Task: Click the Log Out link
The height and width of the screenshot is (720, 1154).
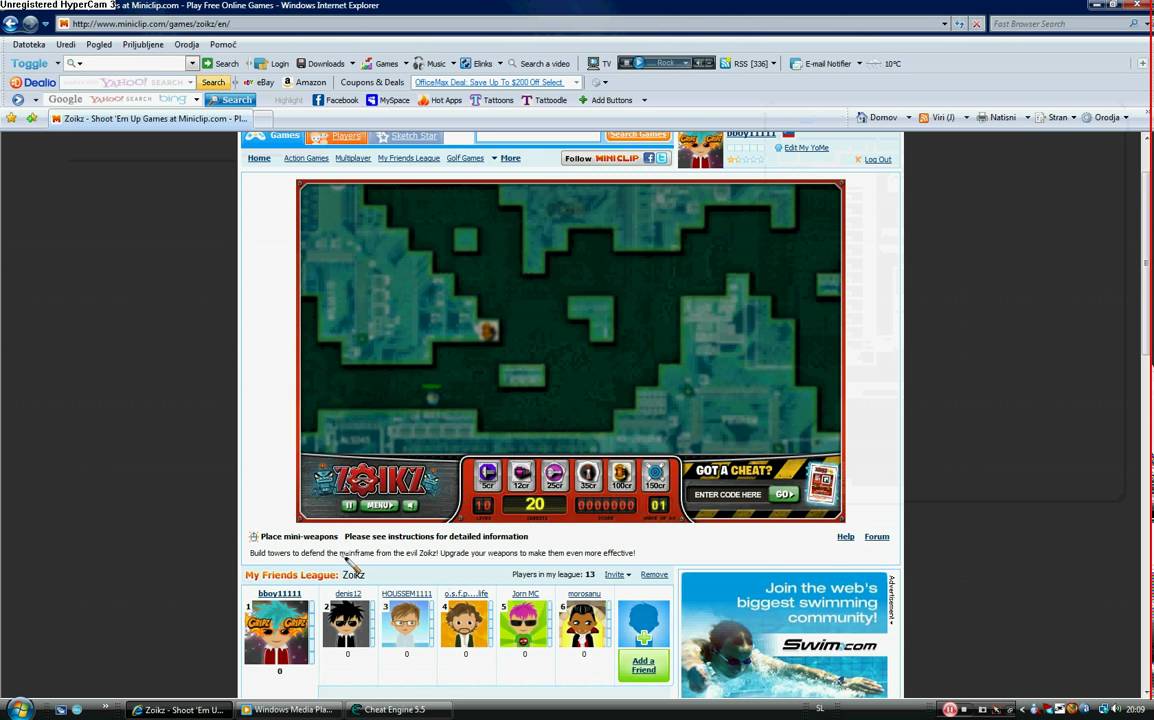Action: pos(877,160)
